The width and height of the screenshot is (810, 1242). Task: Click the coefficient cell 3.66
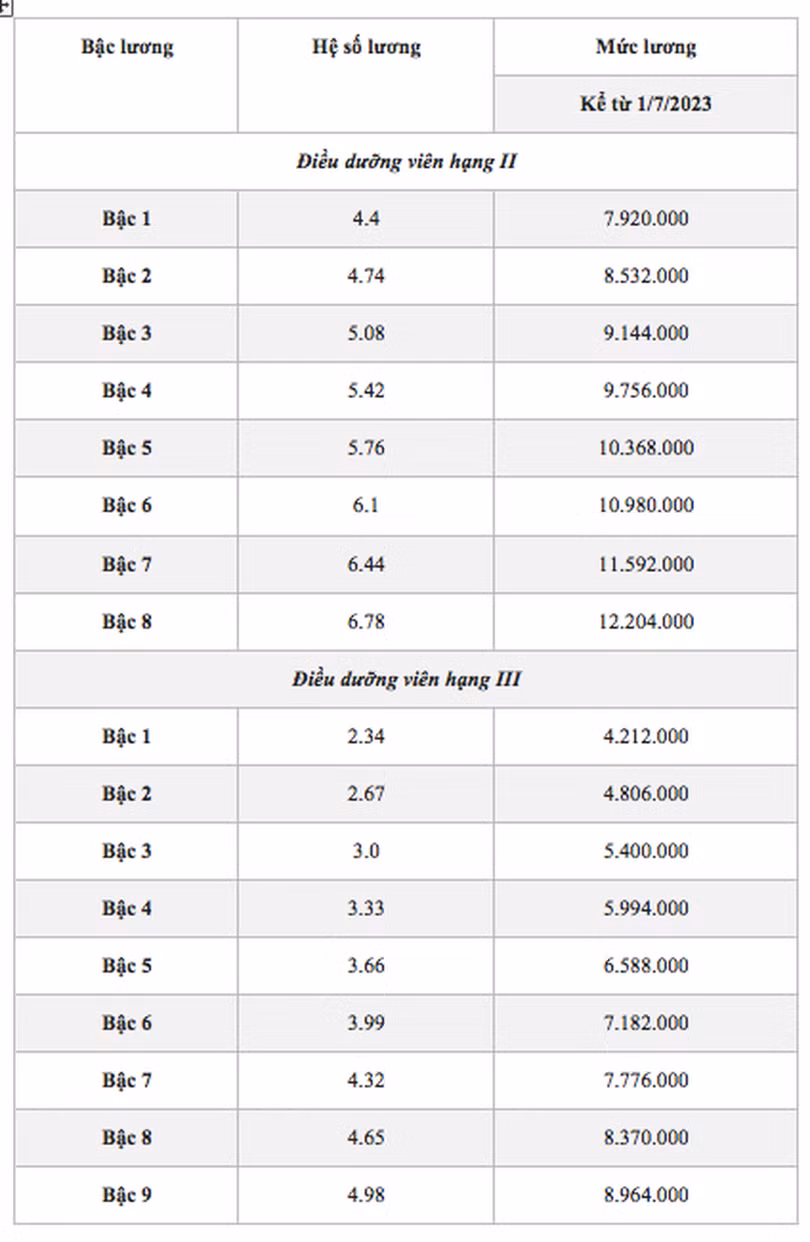[366, 966]
